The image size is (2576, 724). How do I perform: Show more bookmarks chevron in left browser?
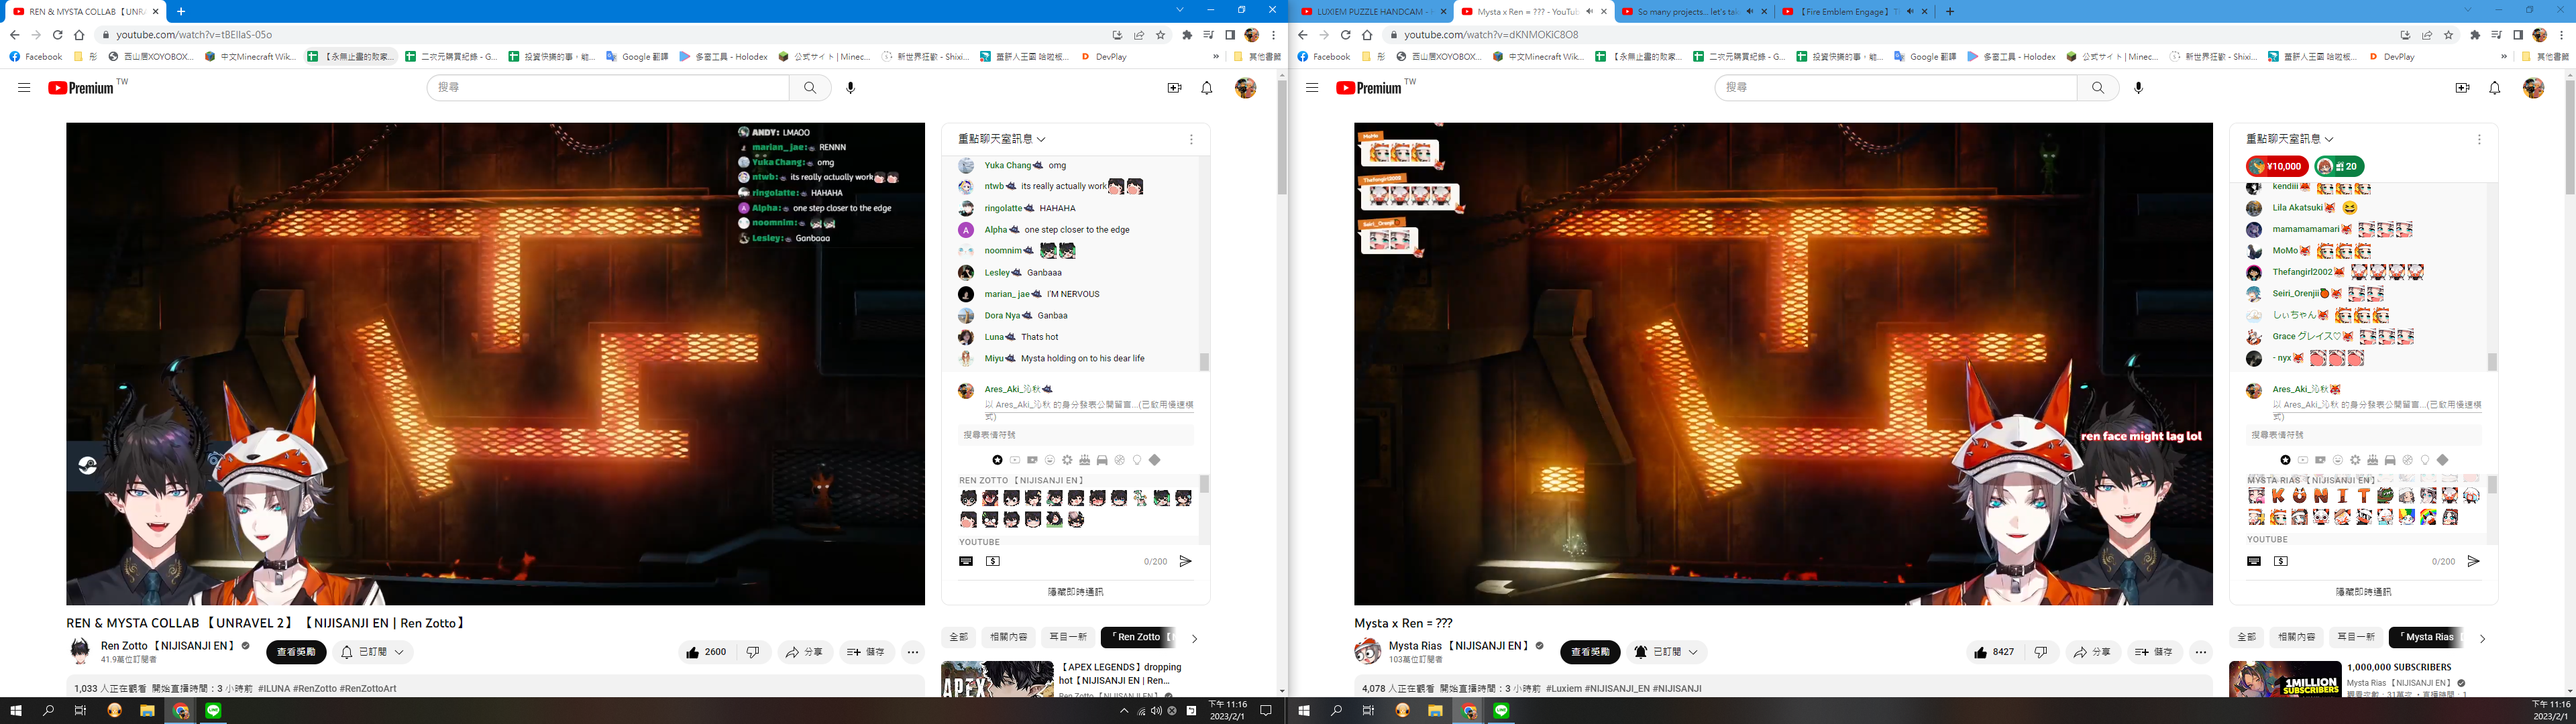pyautogui.click(x=1216, y=57)
